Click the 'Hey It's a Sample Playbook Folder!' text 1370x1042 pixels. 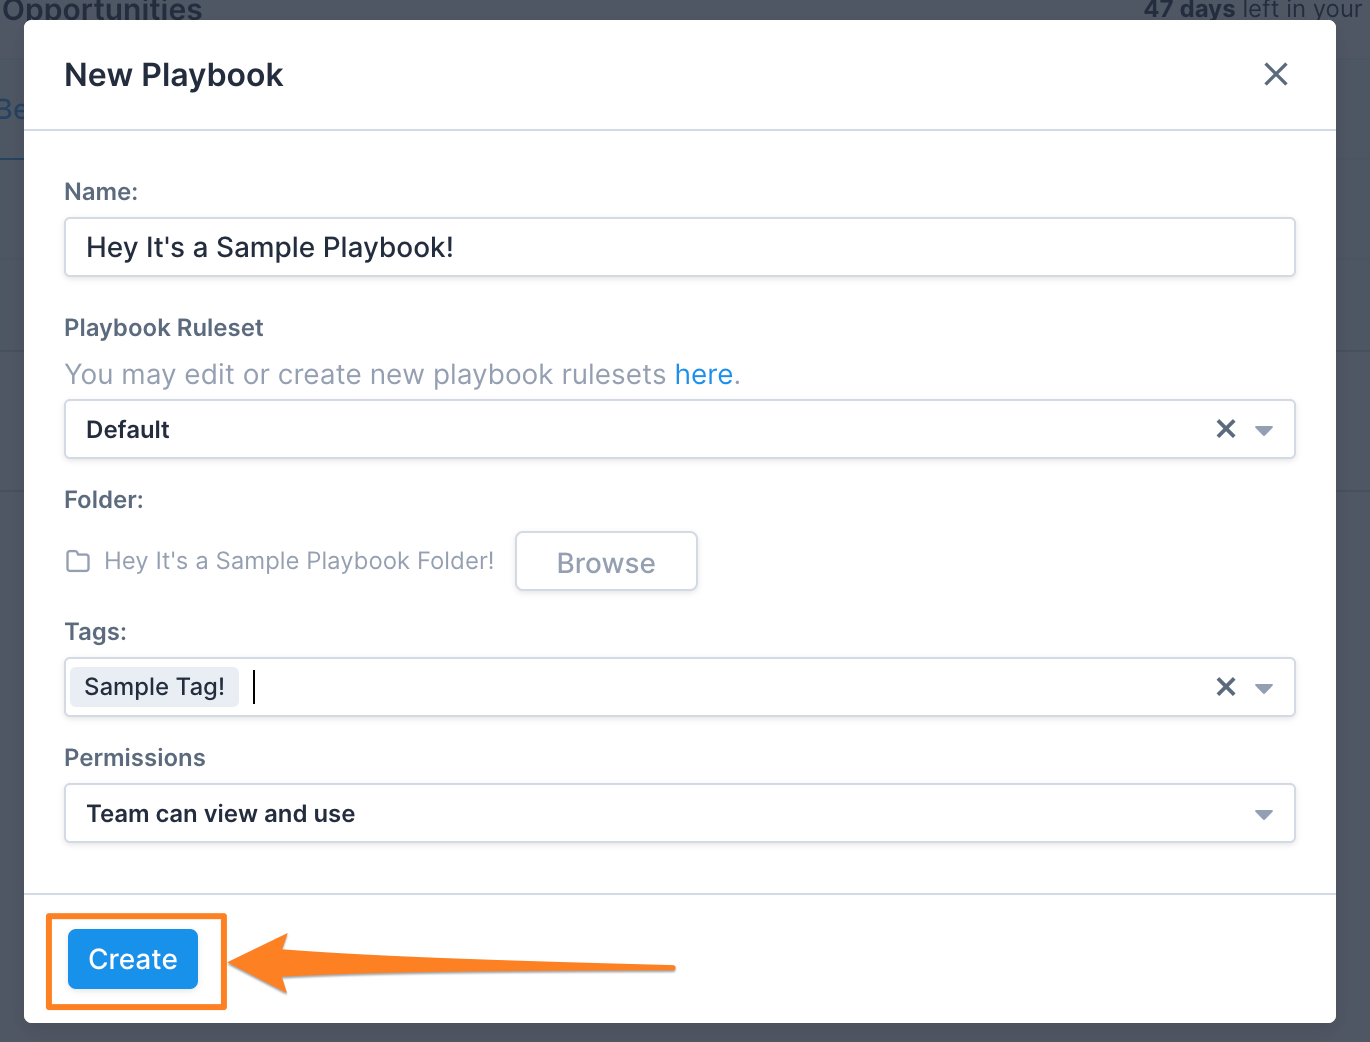(x=299, y=561)
